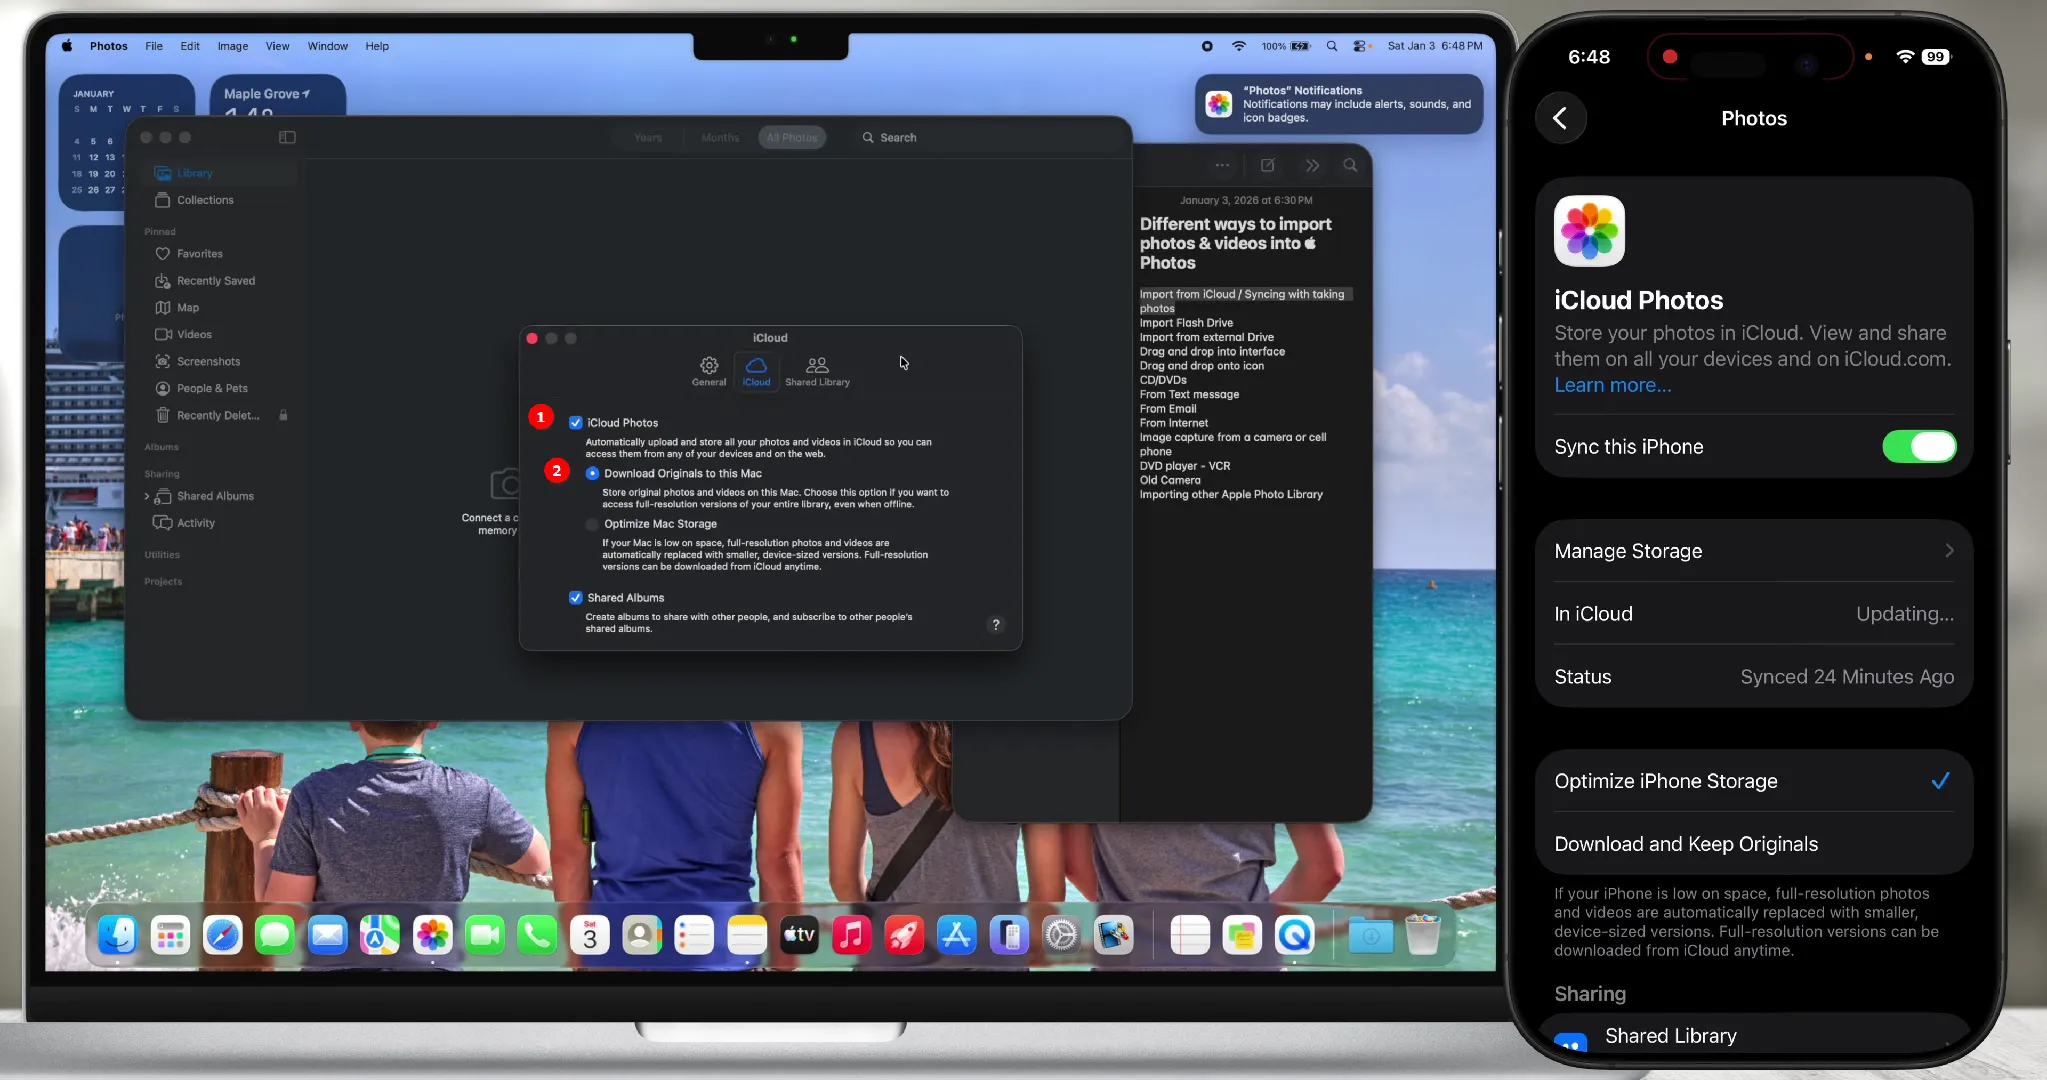Select Download Originals to this Mac

coord(592,473)
